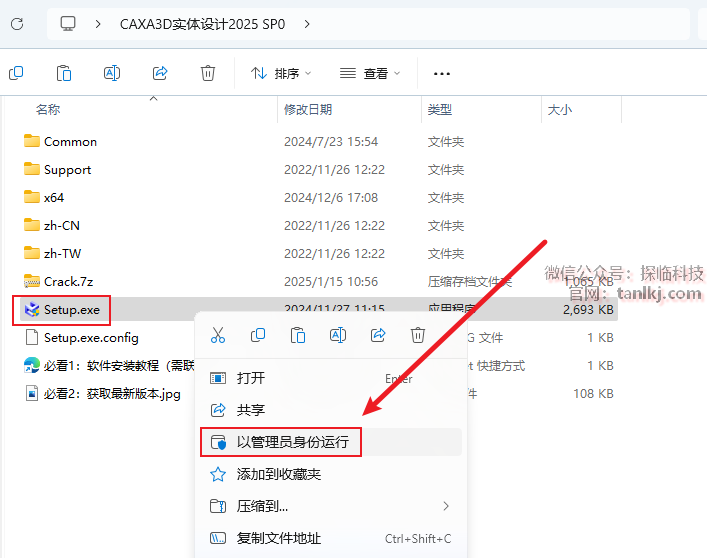This screenshot has height=558, width=707.
Task: Open the 排序 sort dropdown
Action: pyautogui.click(x=281, y=73)
